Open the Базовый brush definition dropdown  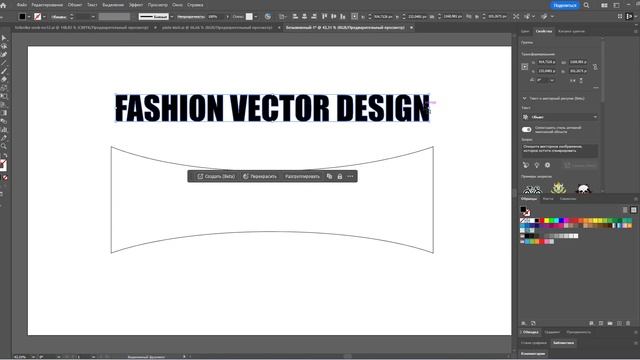tap(171, 17)
